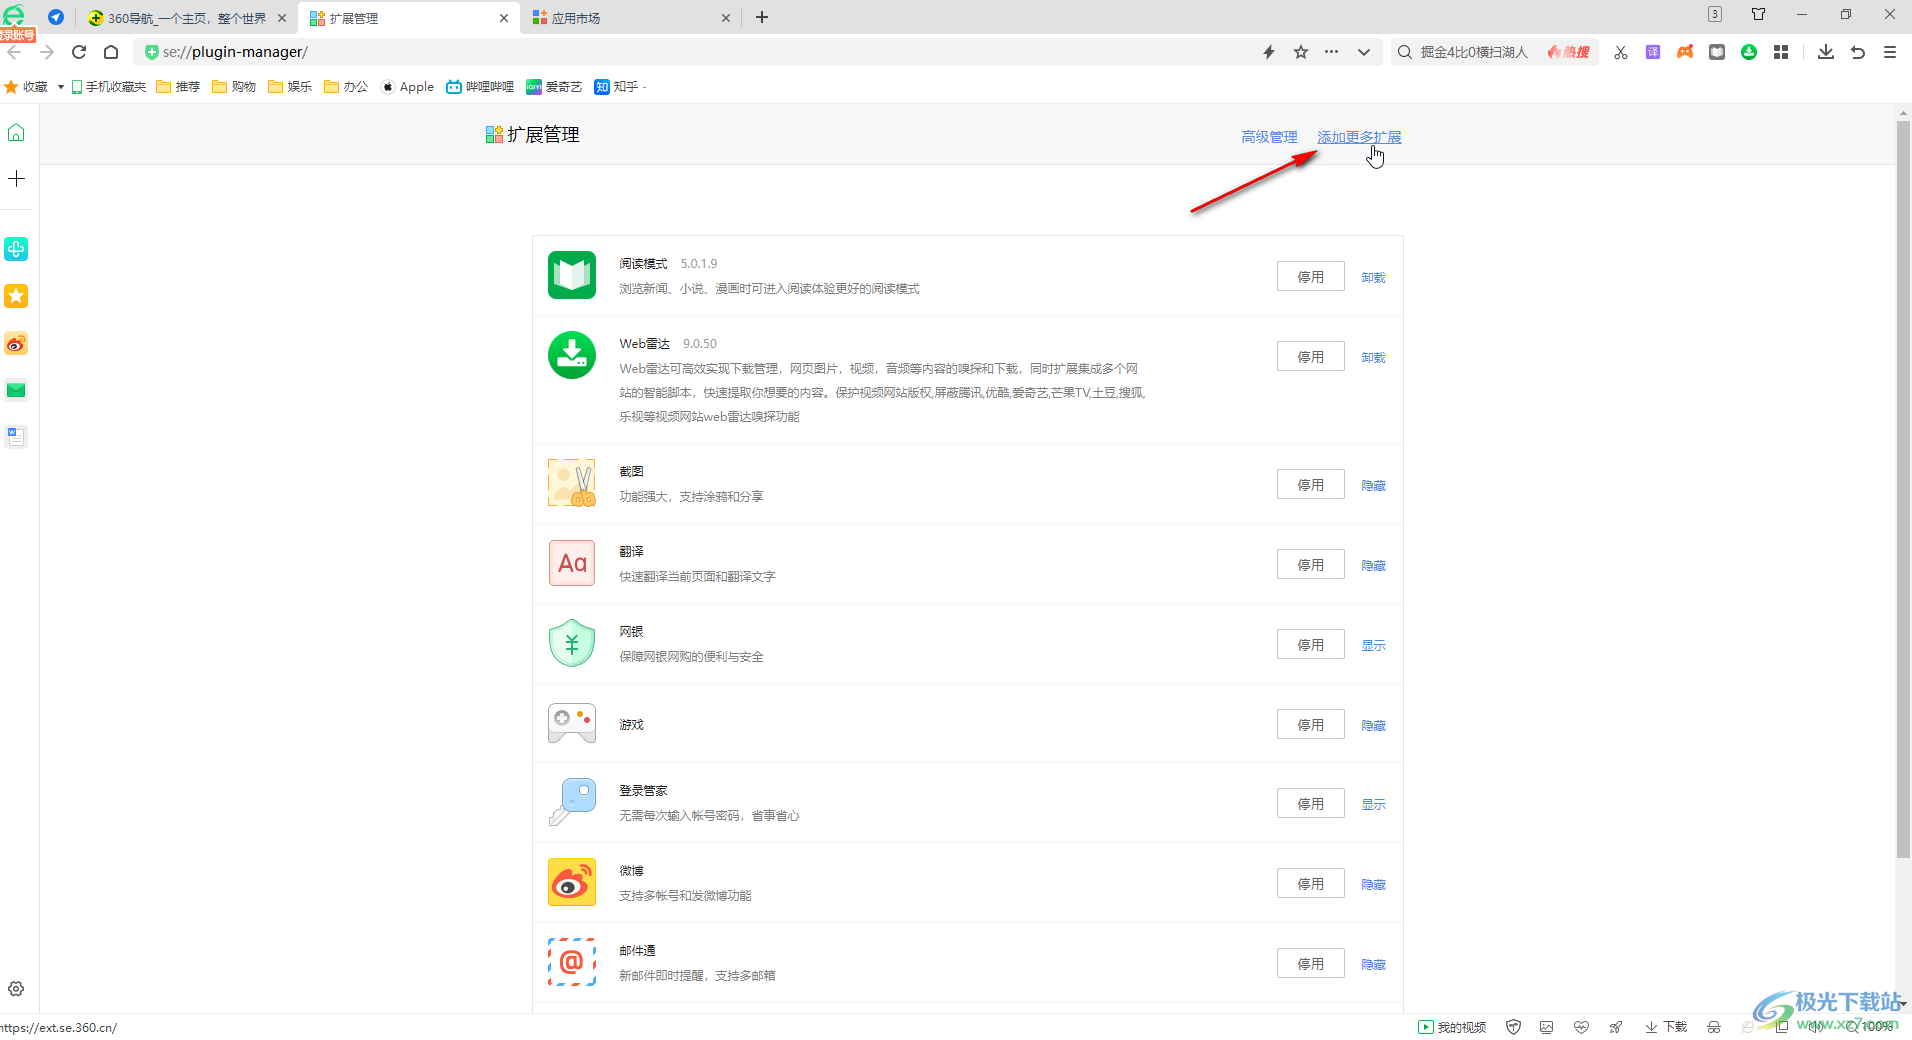
Task: Switch to the 360导航 tab
Action: 187,18
